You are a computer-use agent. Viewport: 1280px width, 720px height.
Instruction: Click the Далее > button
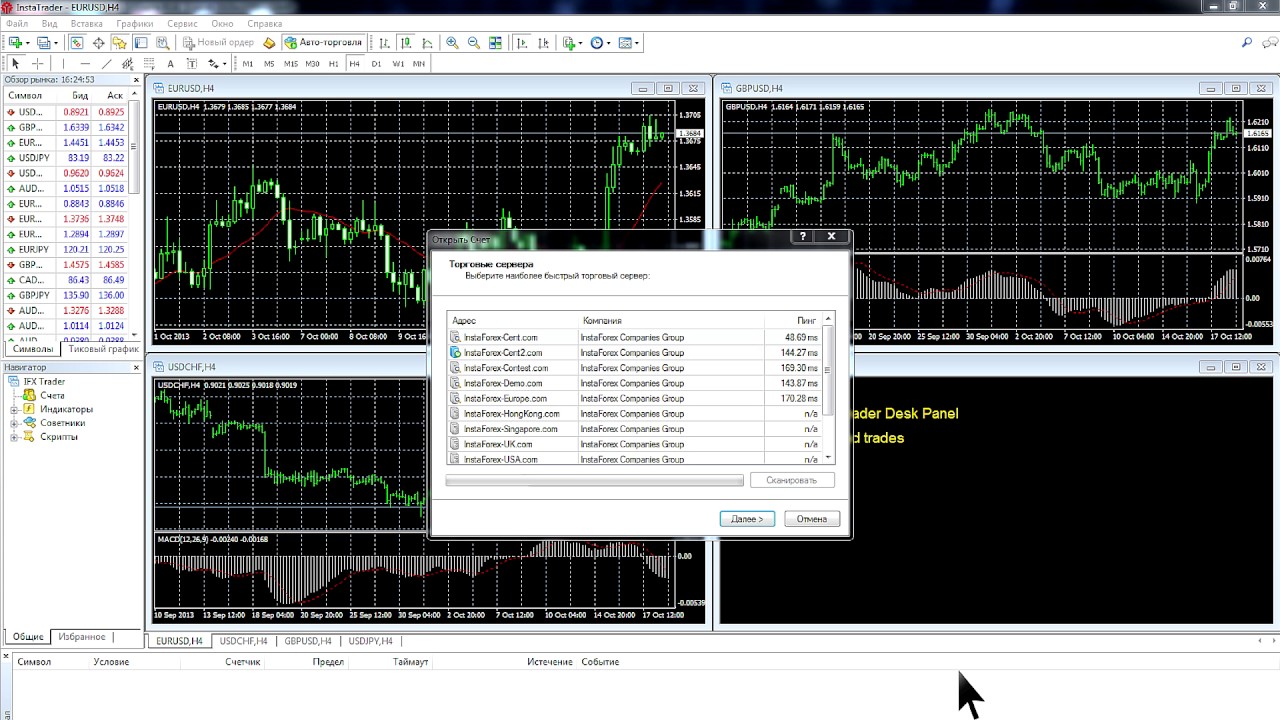tap(747, 518)
